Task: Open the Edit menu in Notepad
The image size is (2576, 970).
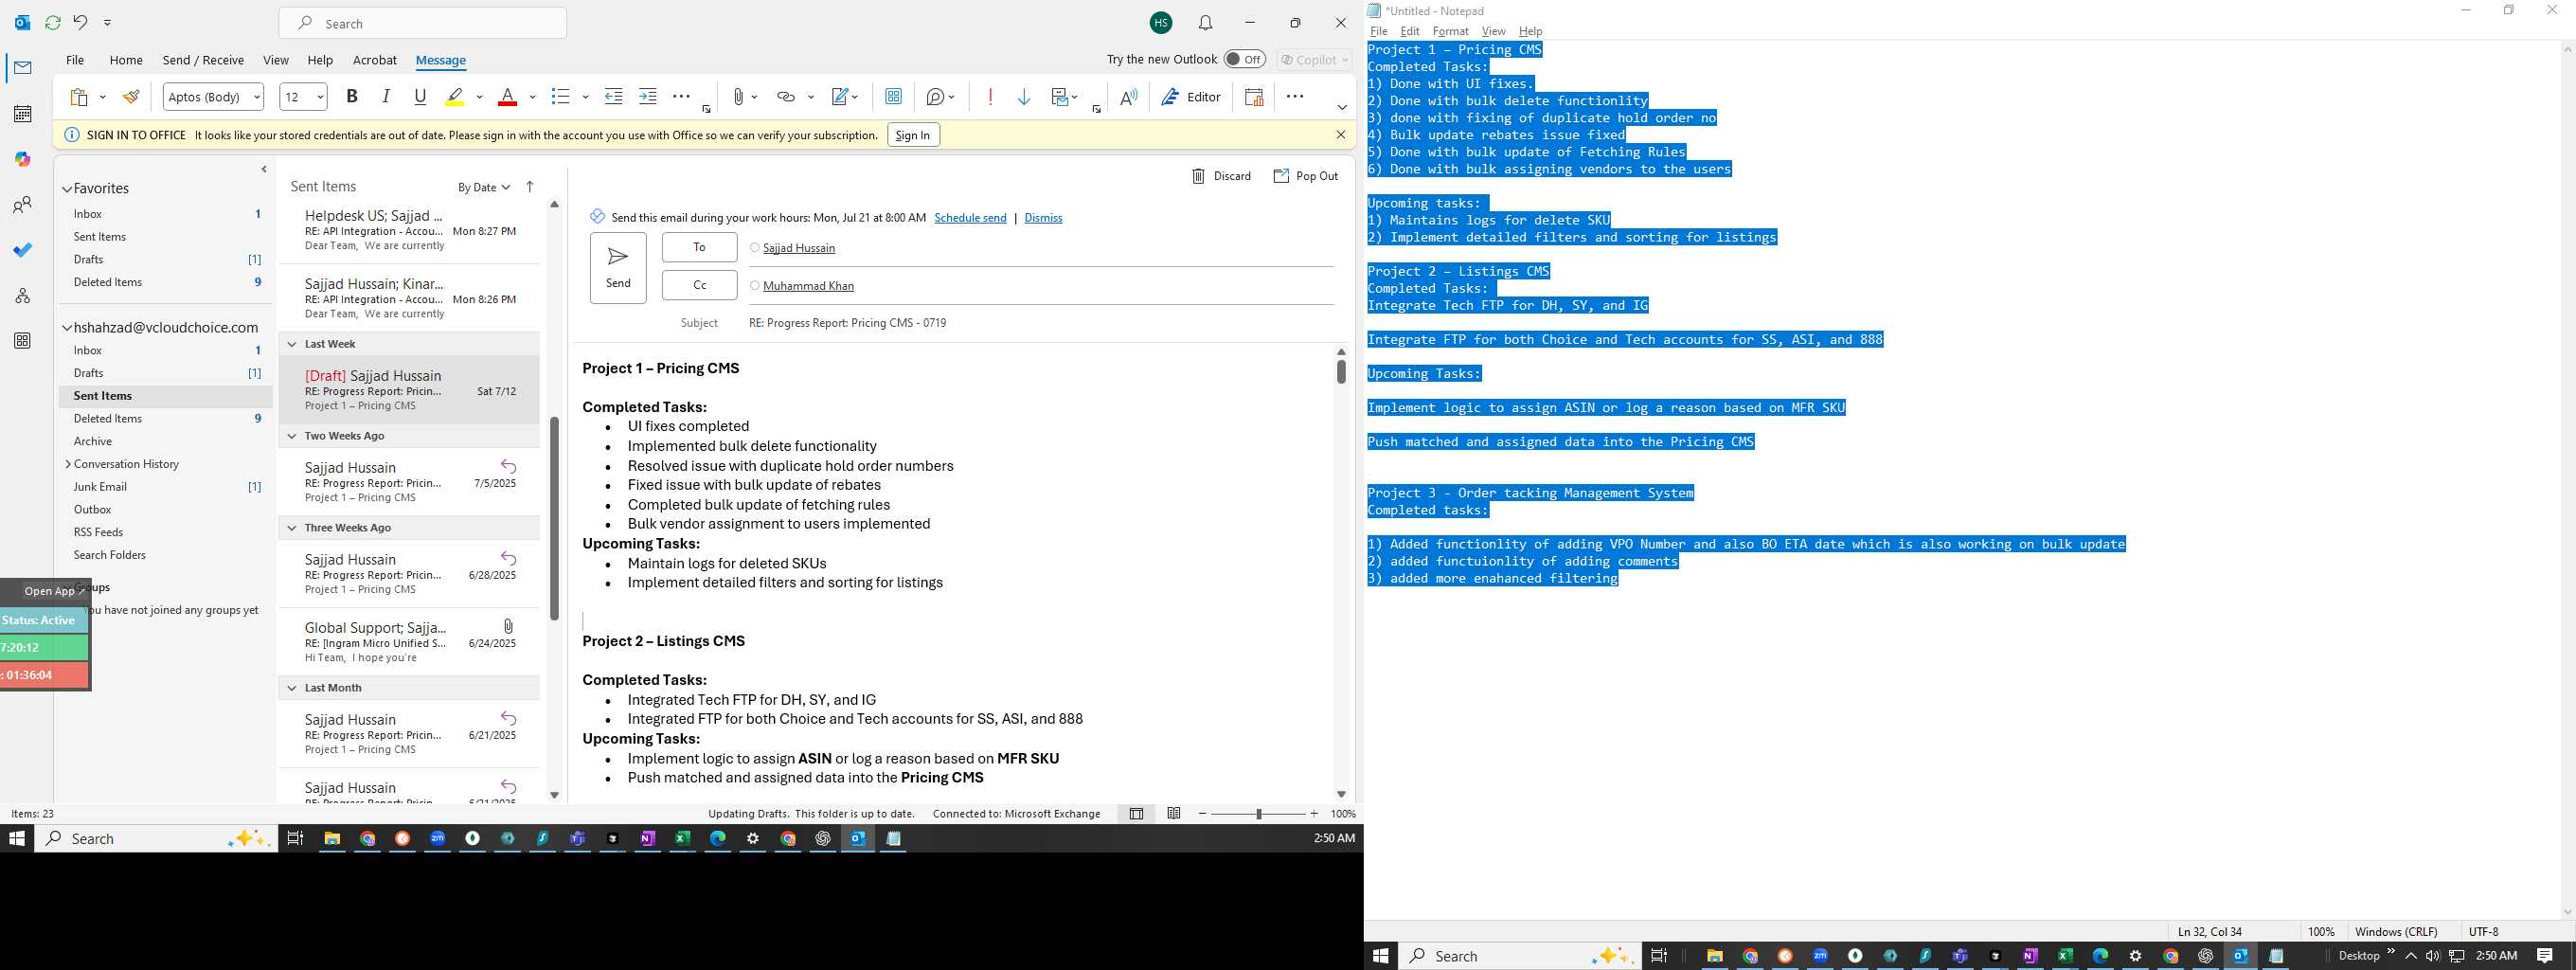Action: 1410,31
